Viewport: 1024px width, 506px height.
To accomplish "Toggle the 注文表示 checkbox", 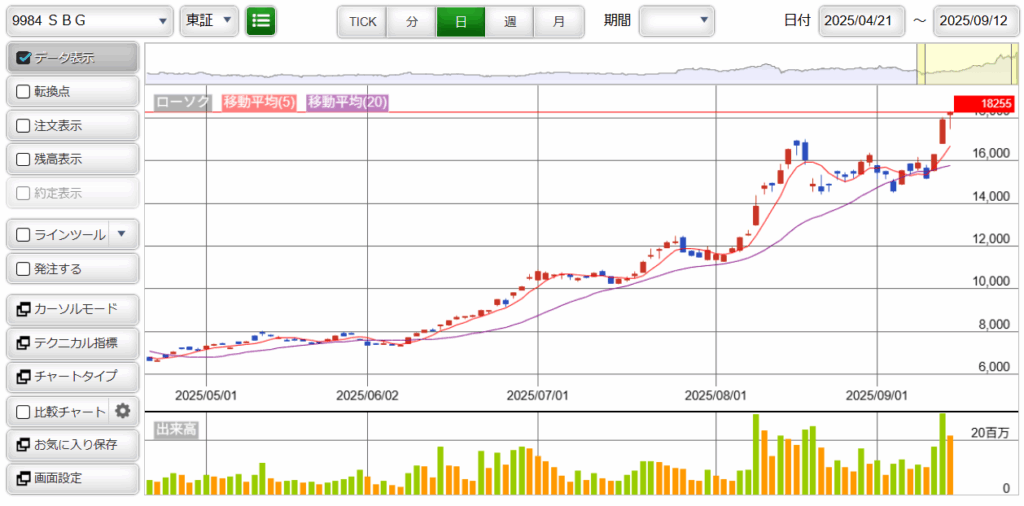I will (x=25, y=126).
